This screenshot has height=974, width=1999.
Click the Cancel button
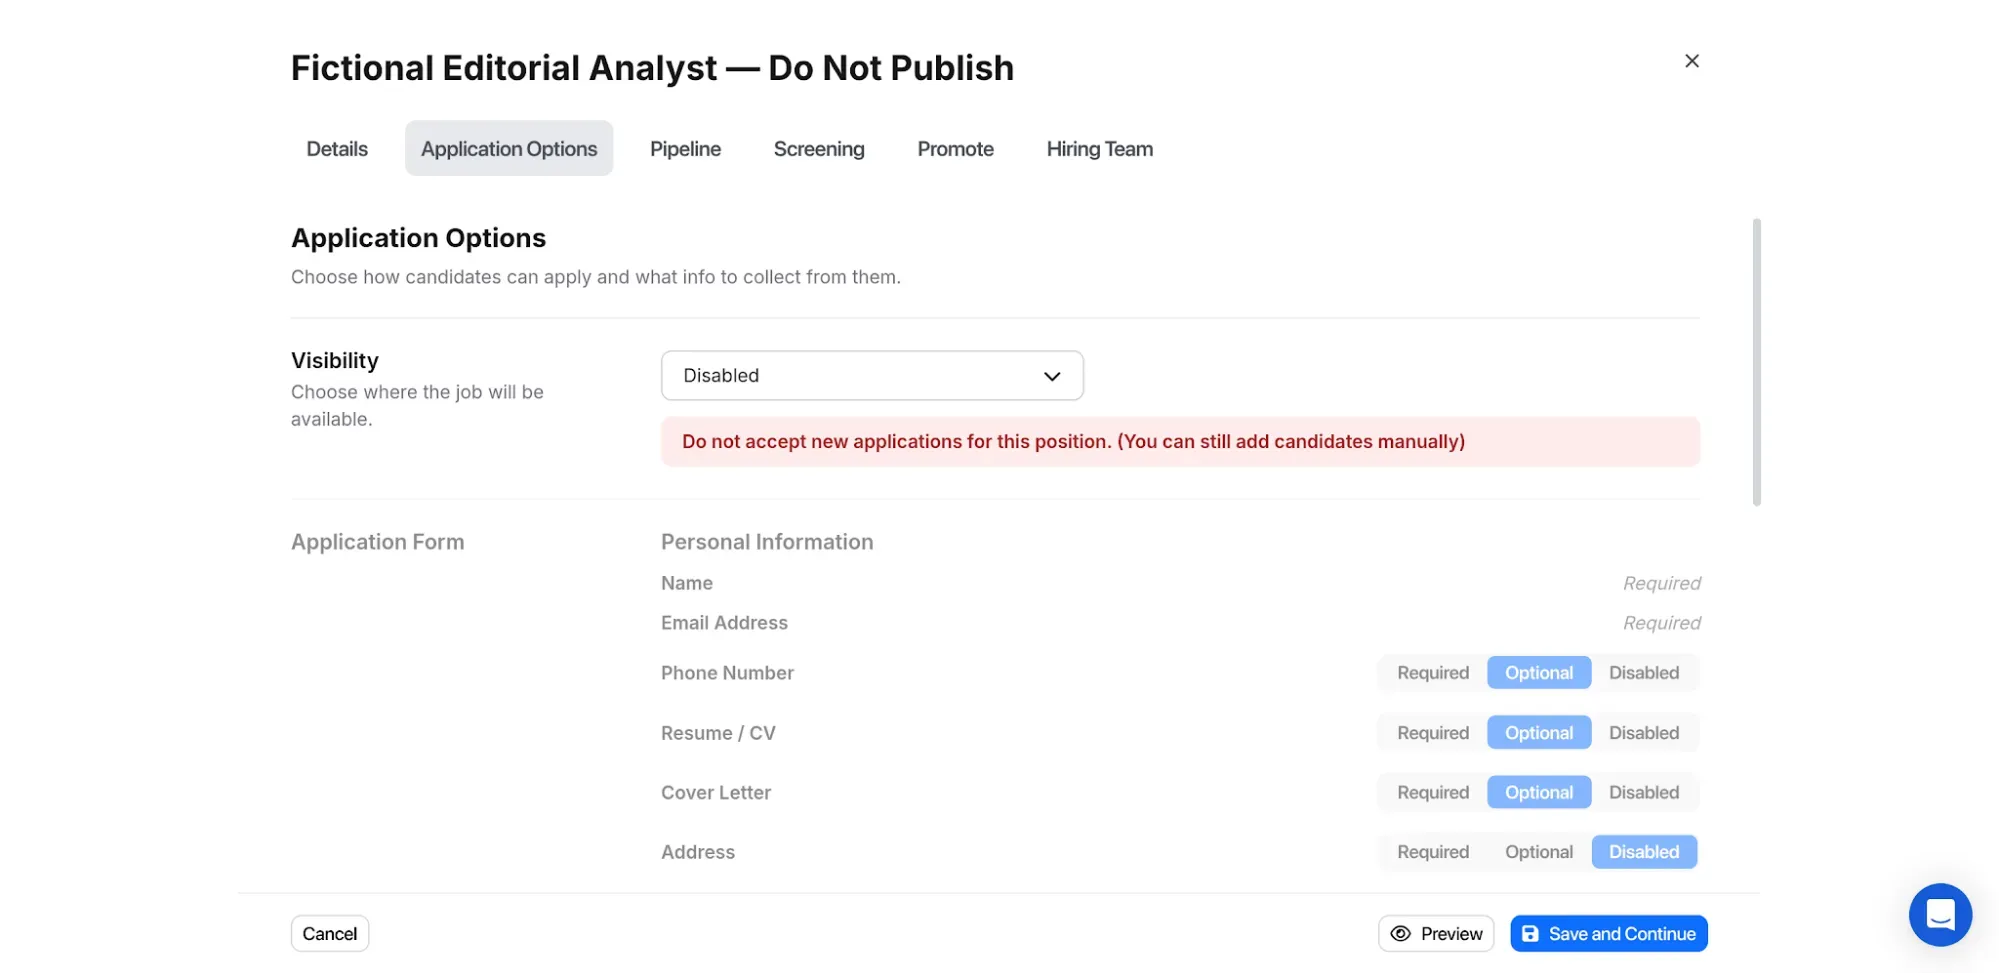329,933
